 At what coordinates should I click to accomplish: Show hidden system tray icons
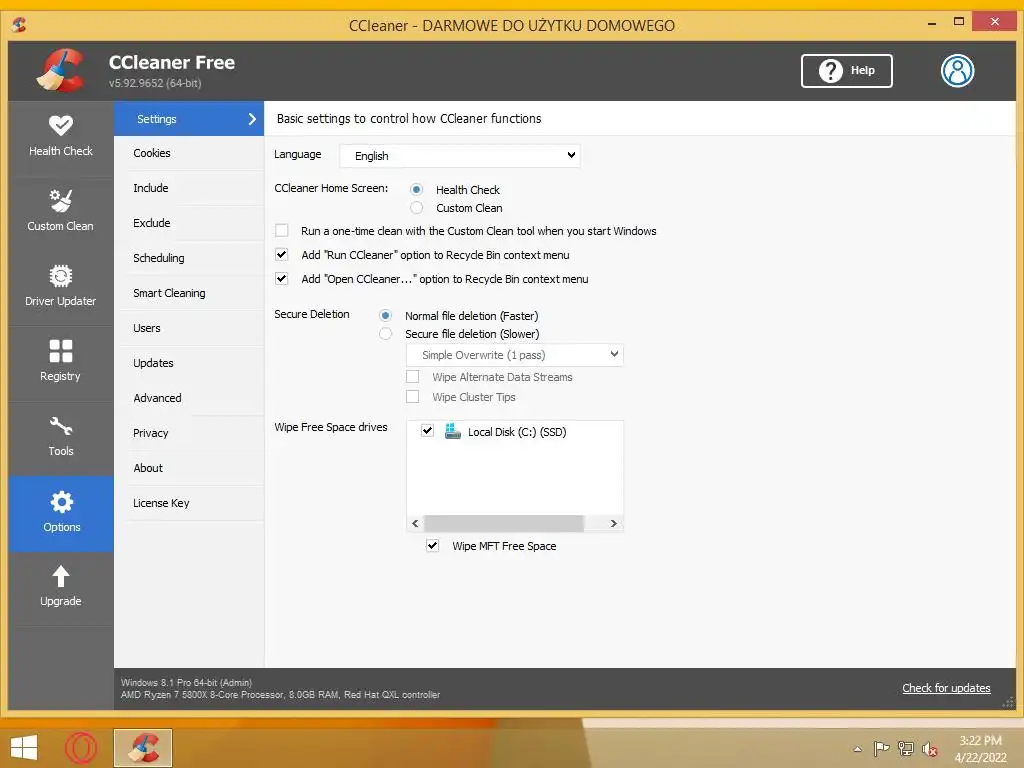pos(857,749)
